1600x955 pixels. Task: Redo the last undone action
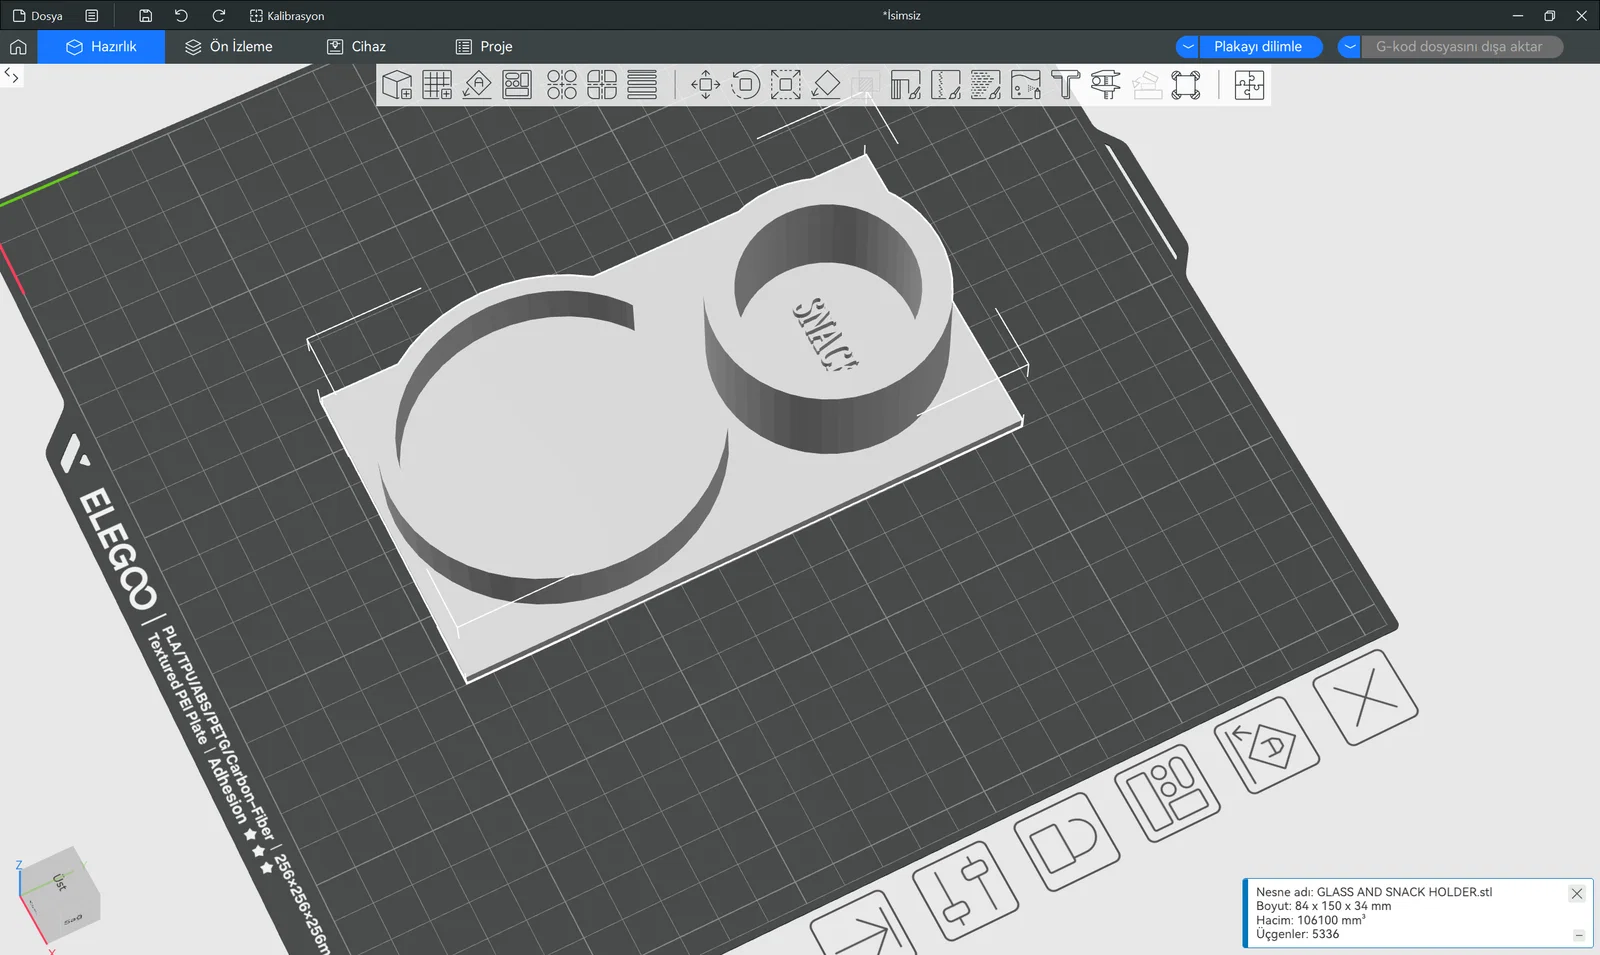tap(219, 16)
